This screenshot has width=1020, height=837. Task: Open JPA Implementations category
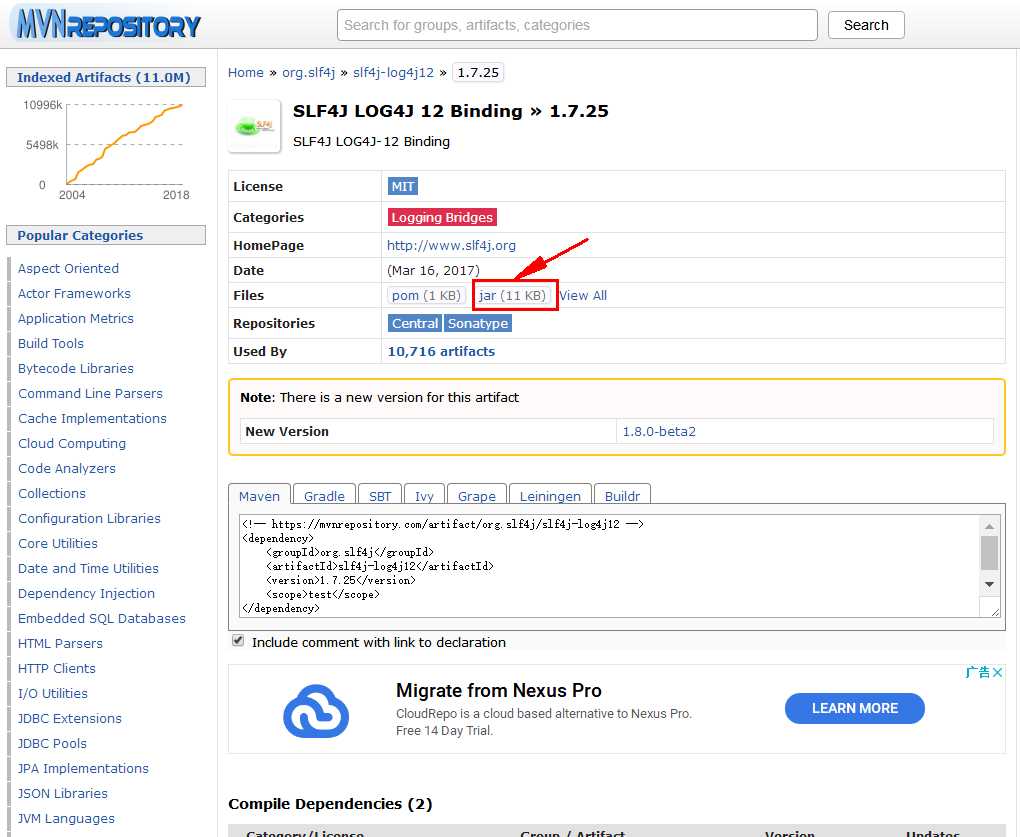click(83, 768)
